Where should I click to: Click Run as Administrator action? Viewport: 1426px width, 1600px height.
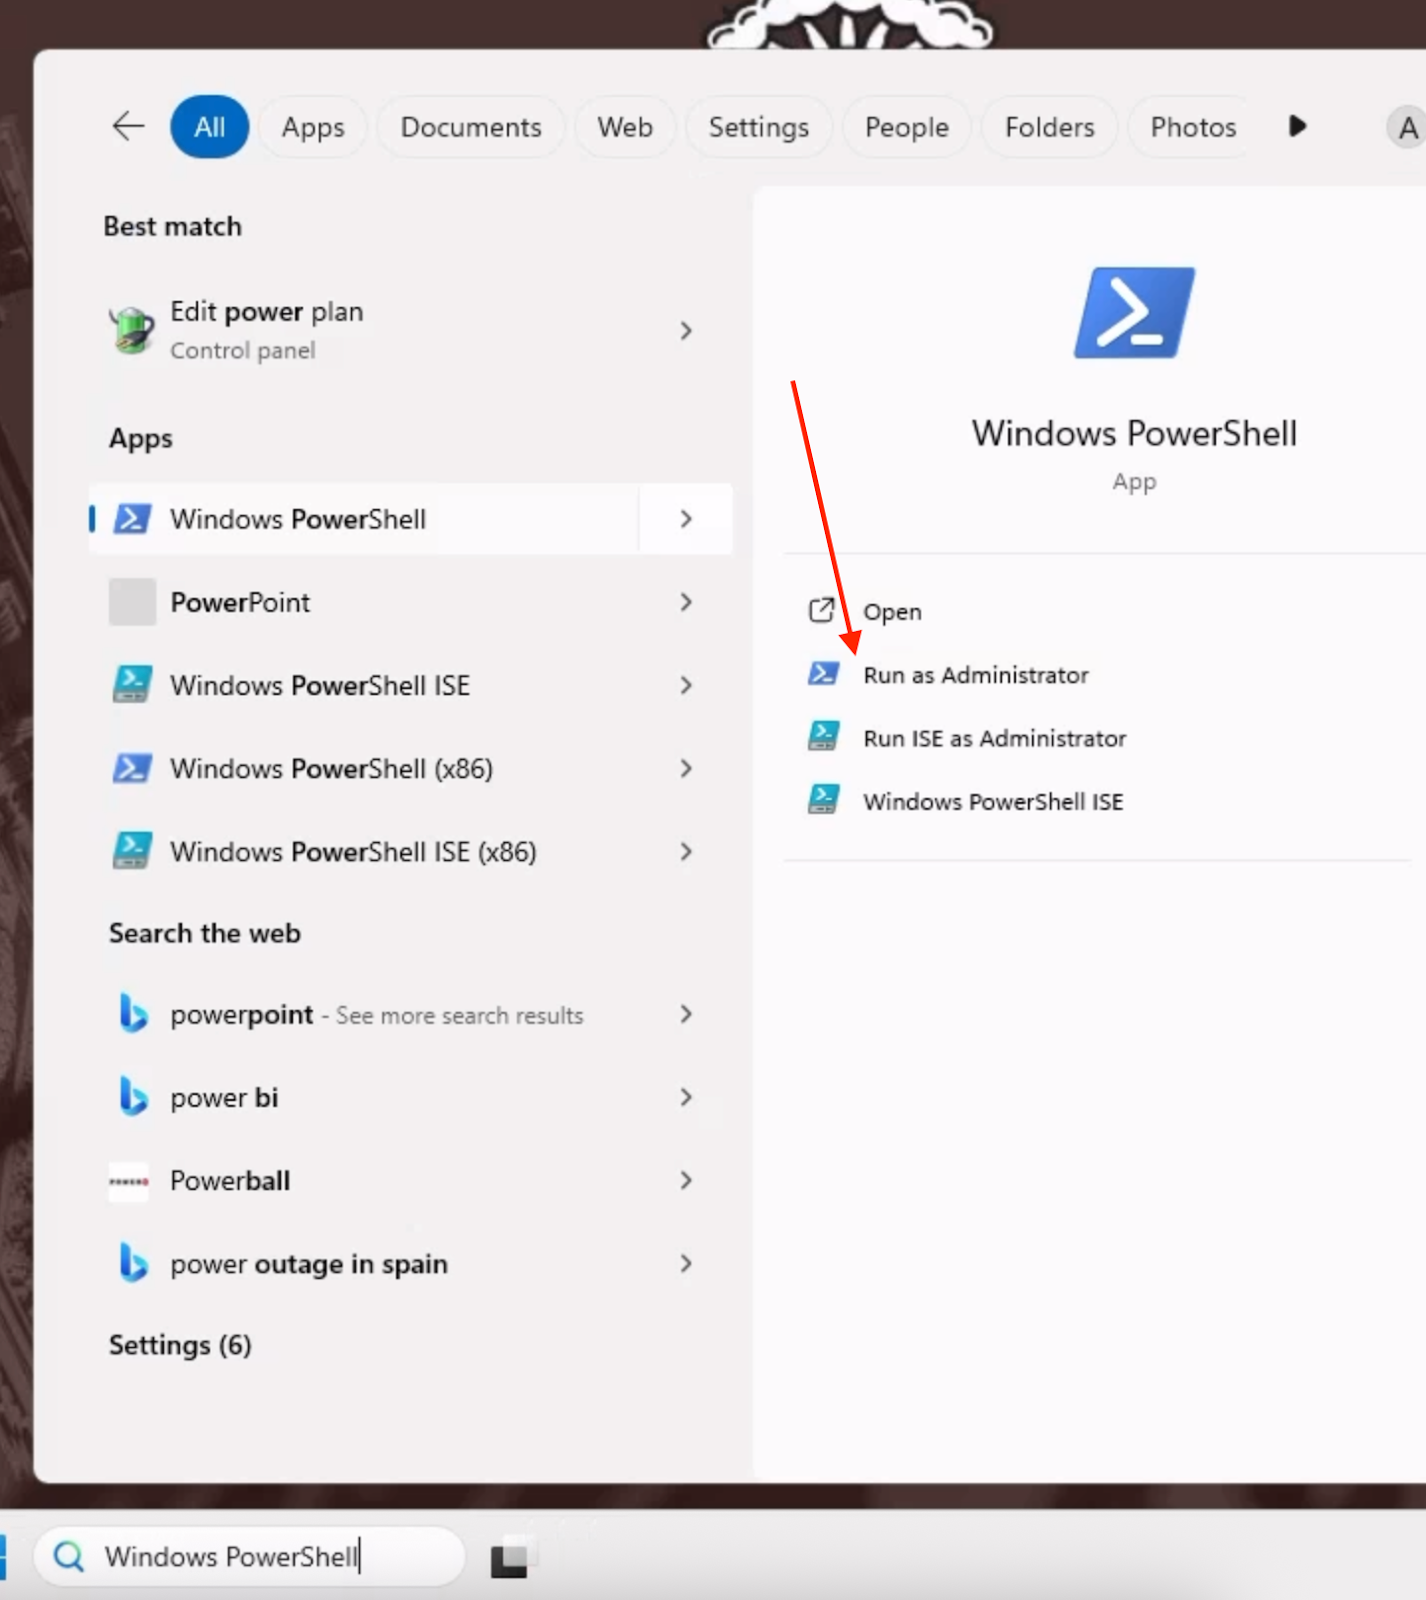(976, 675)
